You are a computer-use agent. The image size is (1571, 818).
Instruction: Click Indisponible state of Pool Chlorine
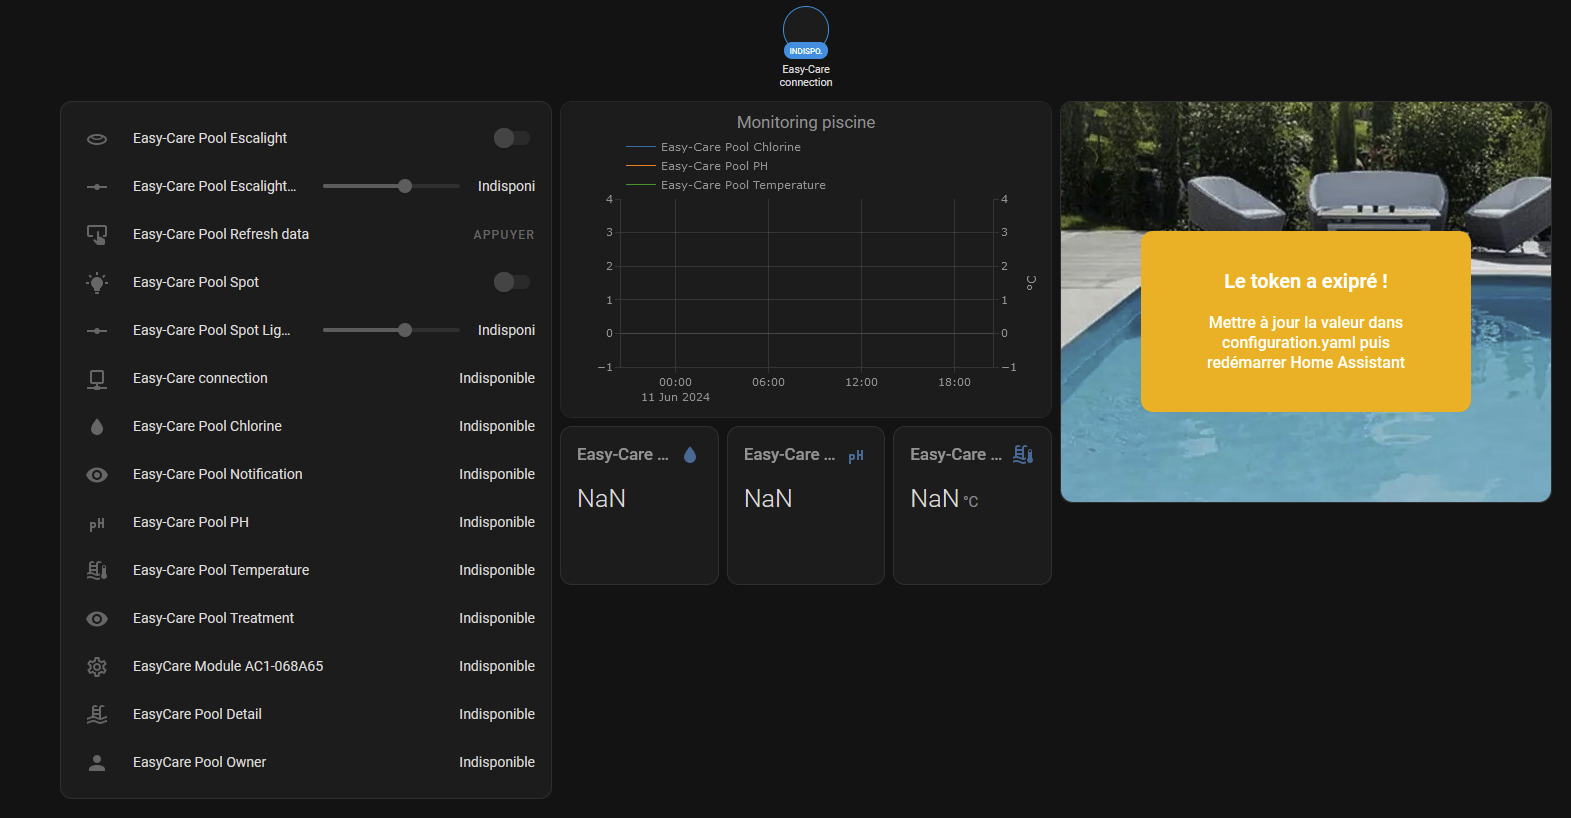[x=497, y=426]
